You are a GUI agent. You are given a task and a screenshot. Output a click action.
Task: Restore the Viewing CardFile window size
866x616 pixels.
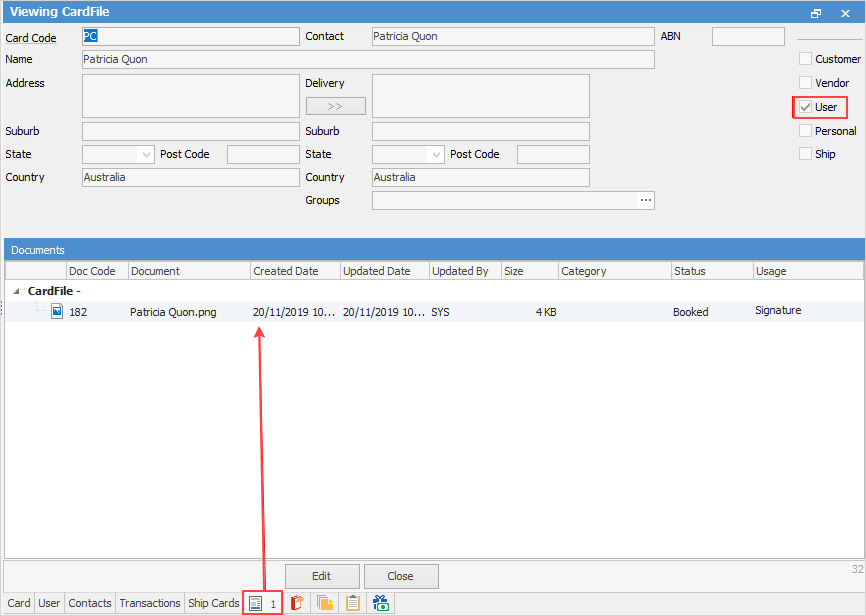coord(816,13)
